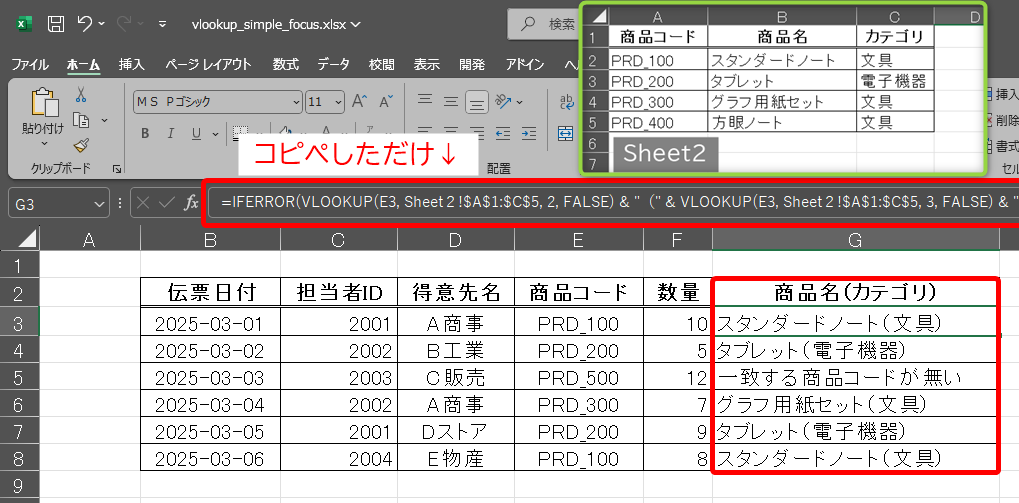
Task: Switch to the 数式 ribbon tab
Action: (x=286, y=64)
